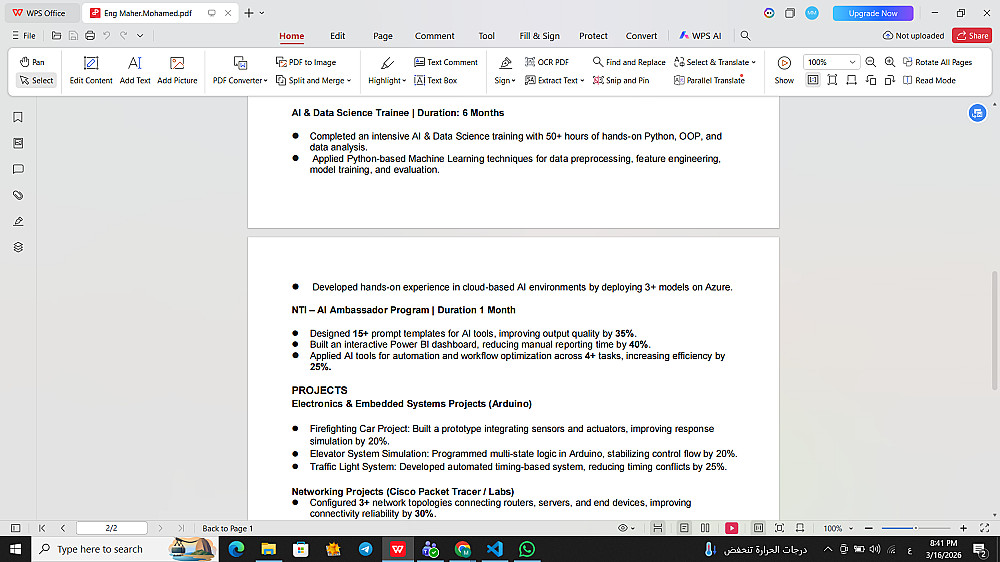Open the Protect tab
Screen dimensions: 1000x562
593,36
